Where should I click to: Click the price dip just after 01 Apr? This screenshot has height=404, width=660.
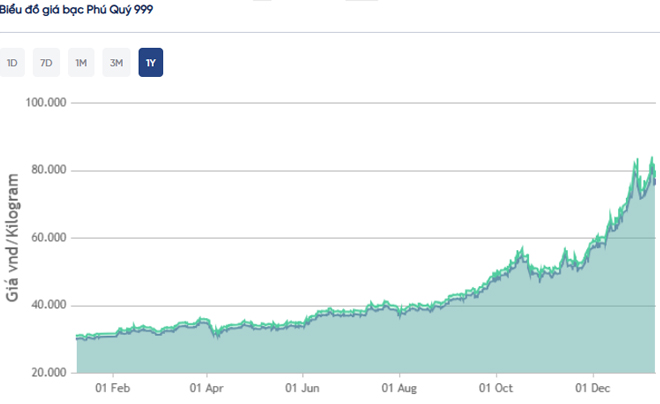tap(214, 335)
